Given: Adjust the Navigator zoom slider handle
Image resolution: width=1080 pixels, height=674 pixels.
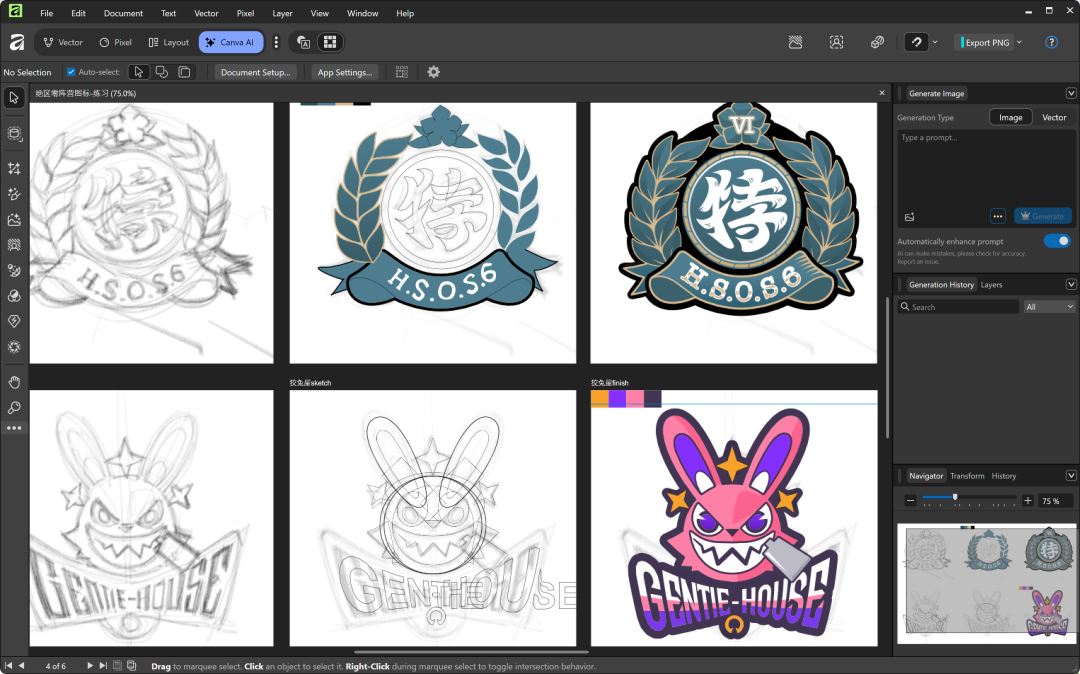Looking at the screenshot, I should coord(955,497).
